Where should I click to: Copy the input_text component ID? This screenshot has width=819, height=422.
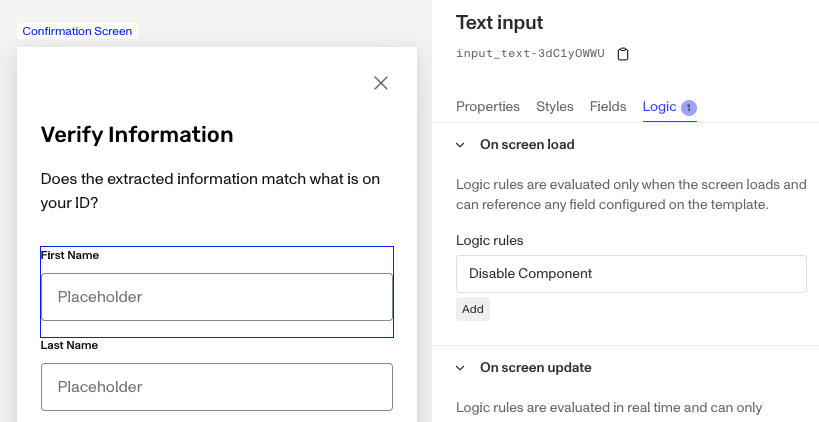pyautogui.click(x=623, y=54)
